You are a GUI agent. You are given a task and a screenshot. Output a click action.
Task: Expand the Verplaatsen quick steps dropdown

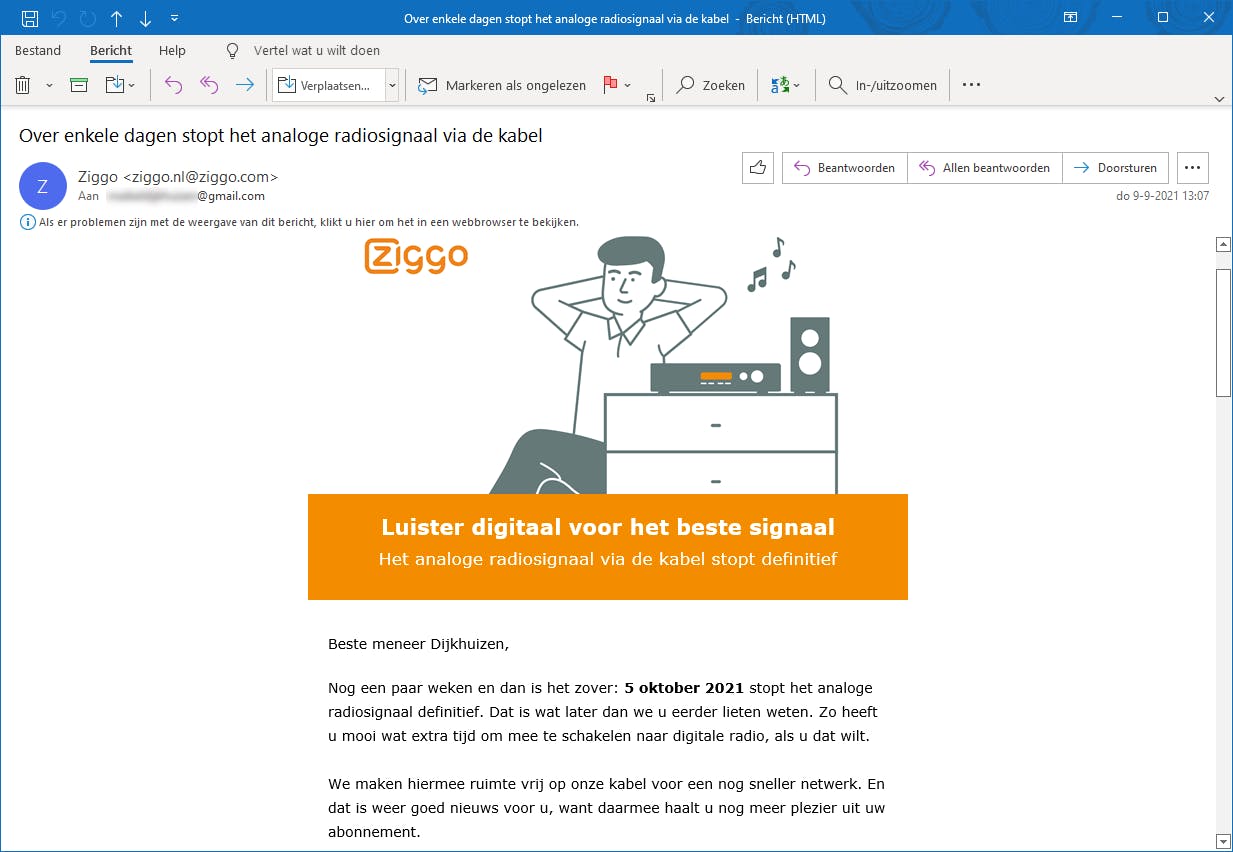point(392,85)
